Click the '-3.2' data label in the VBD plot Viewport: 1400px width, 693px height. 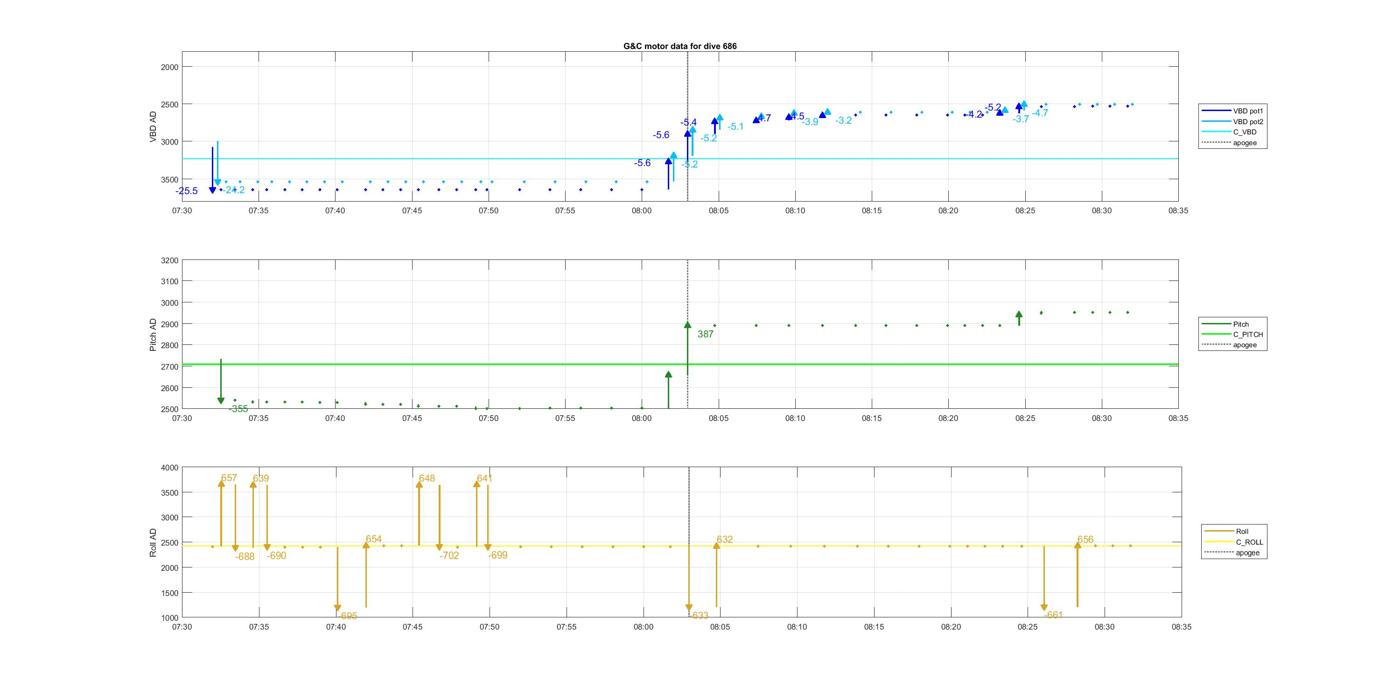[844, 121]
